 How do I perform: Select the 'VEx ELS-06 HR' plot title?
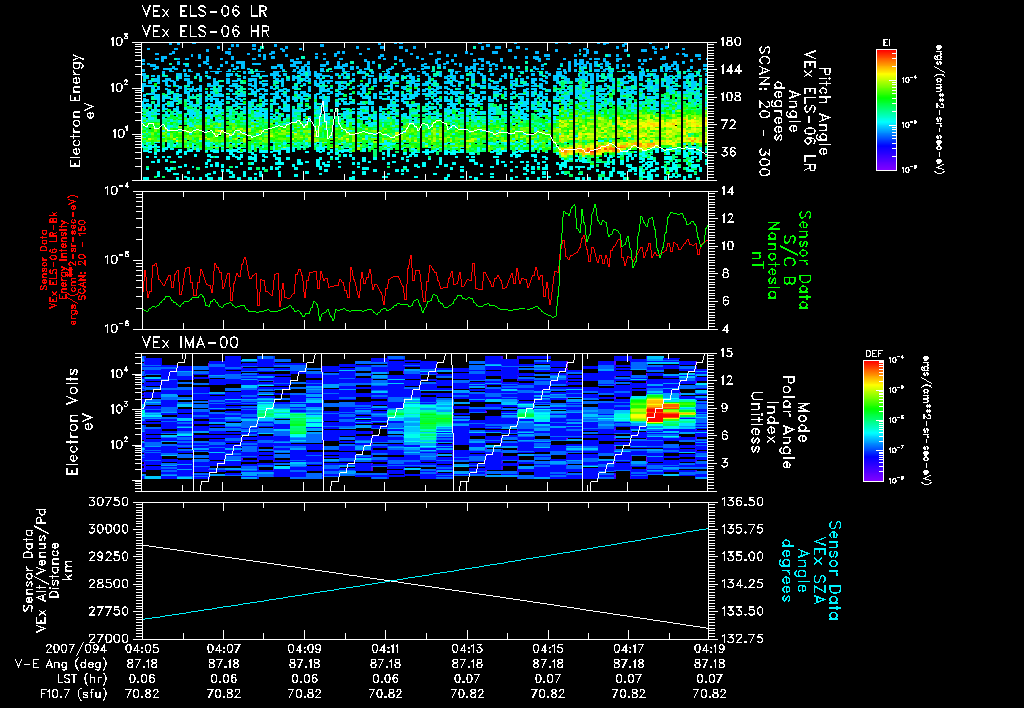[205, 31]
